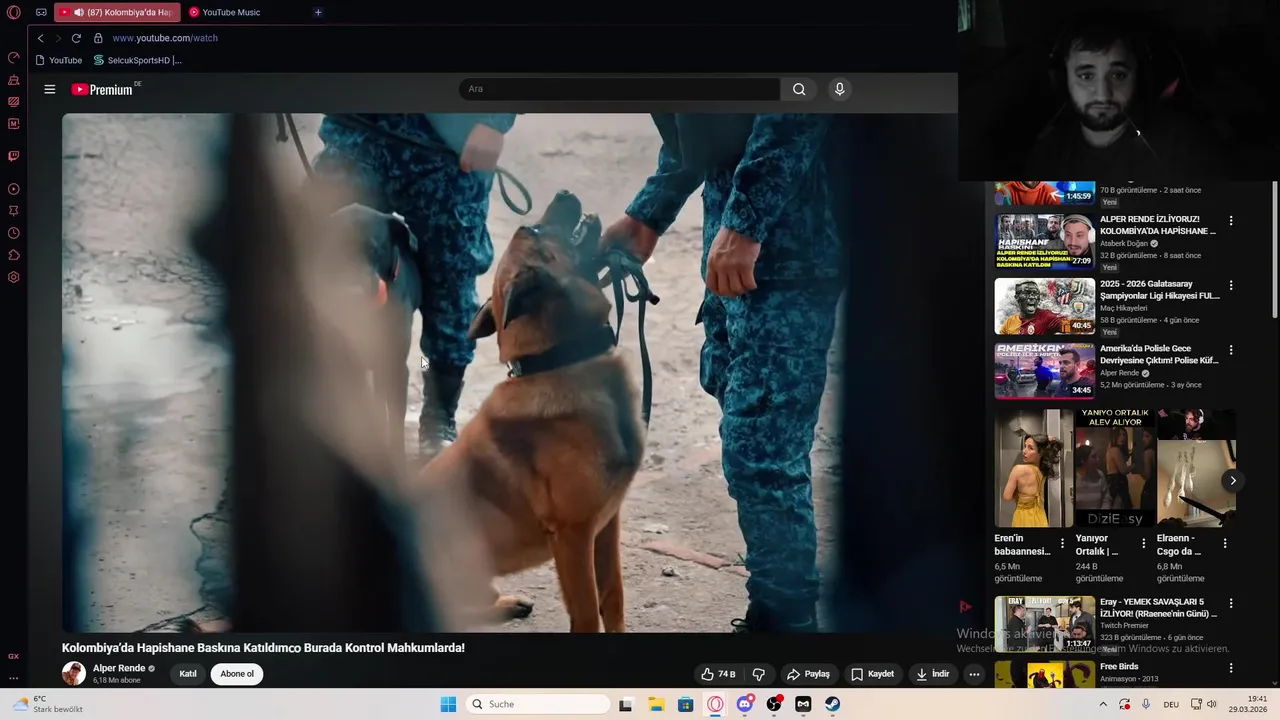Viewport: 1280px width, 720px height.
Task: Open options for Eren'in babaannesi short
Action: coord(1062,544)
